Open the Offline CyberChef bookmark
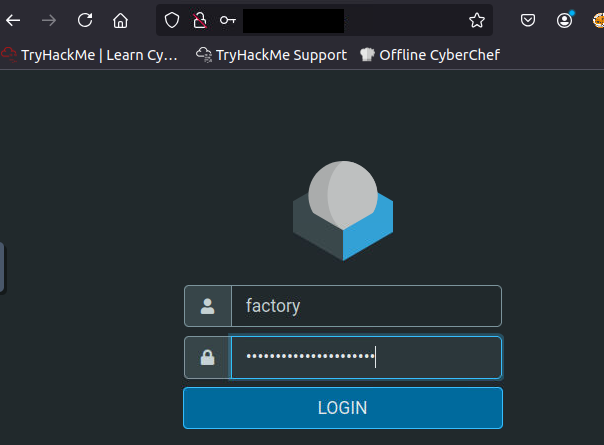 [429, 55]
